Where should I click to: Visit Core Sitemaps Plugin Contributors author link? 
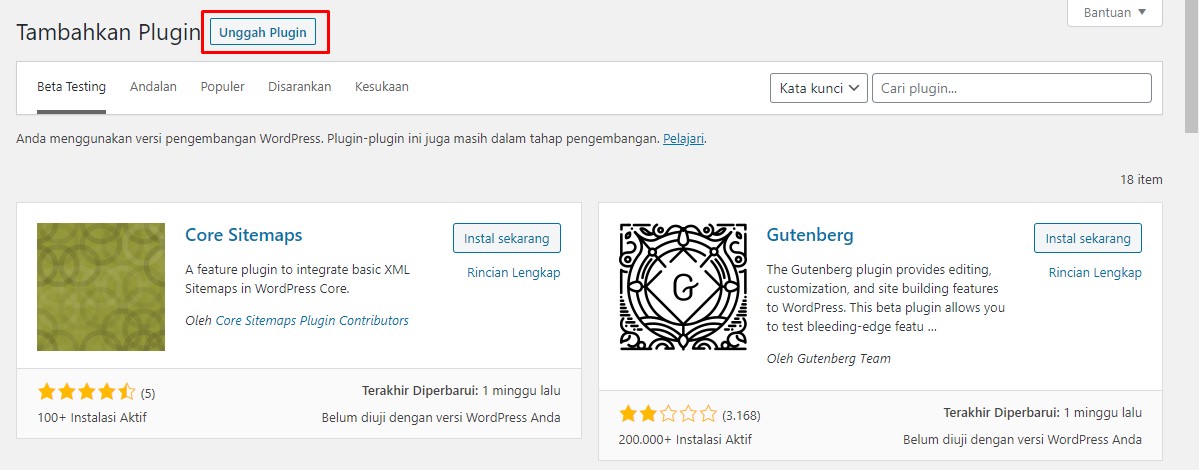point(312,321)
